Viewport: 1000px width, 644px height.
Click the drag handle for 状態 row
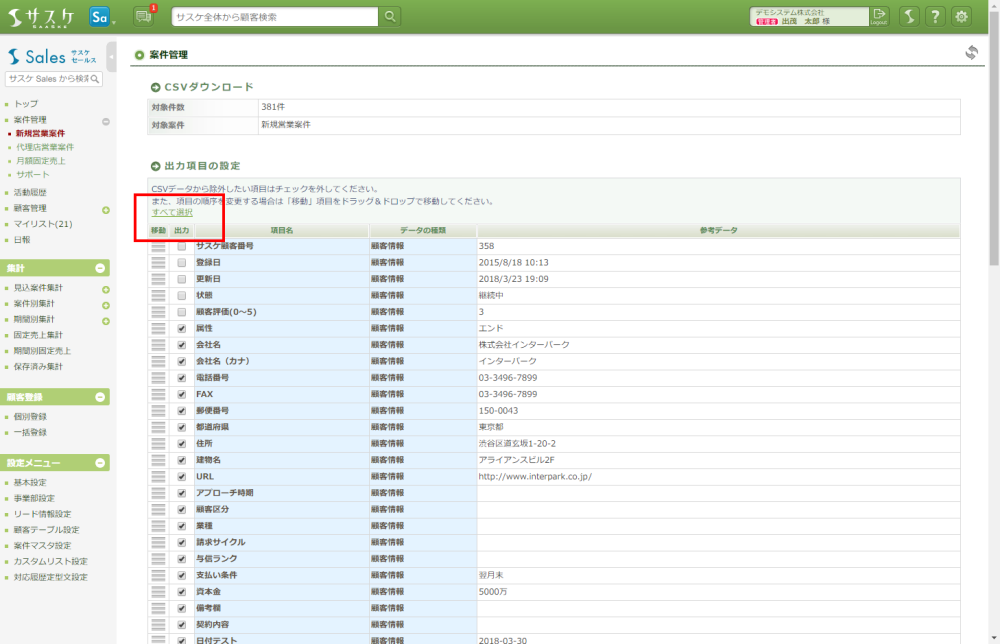click(x=158, y=296)
